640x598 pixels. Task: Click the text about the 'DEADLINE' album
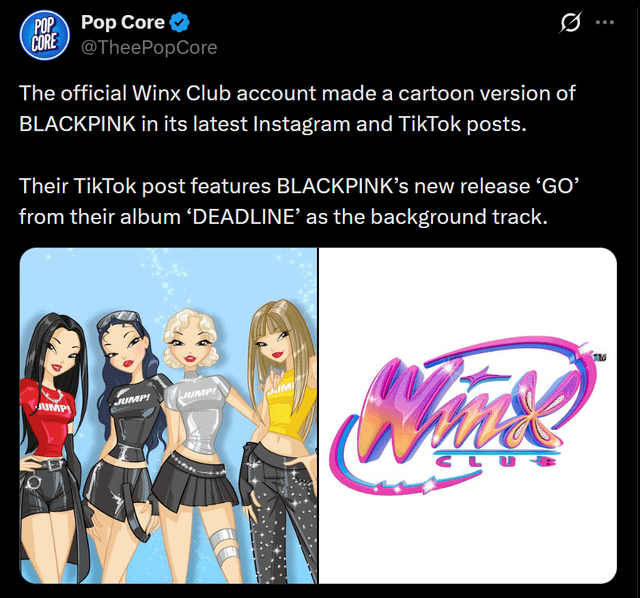pyautogui.click(x=299, y=201)
